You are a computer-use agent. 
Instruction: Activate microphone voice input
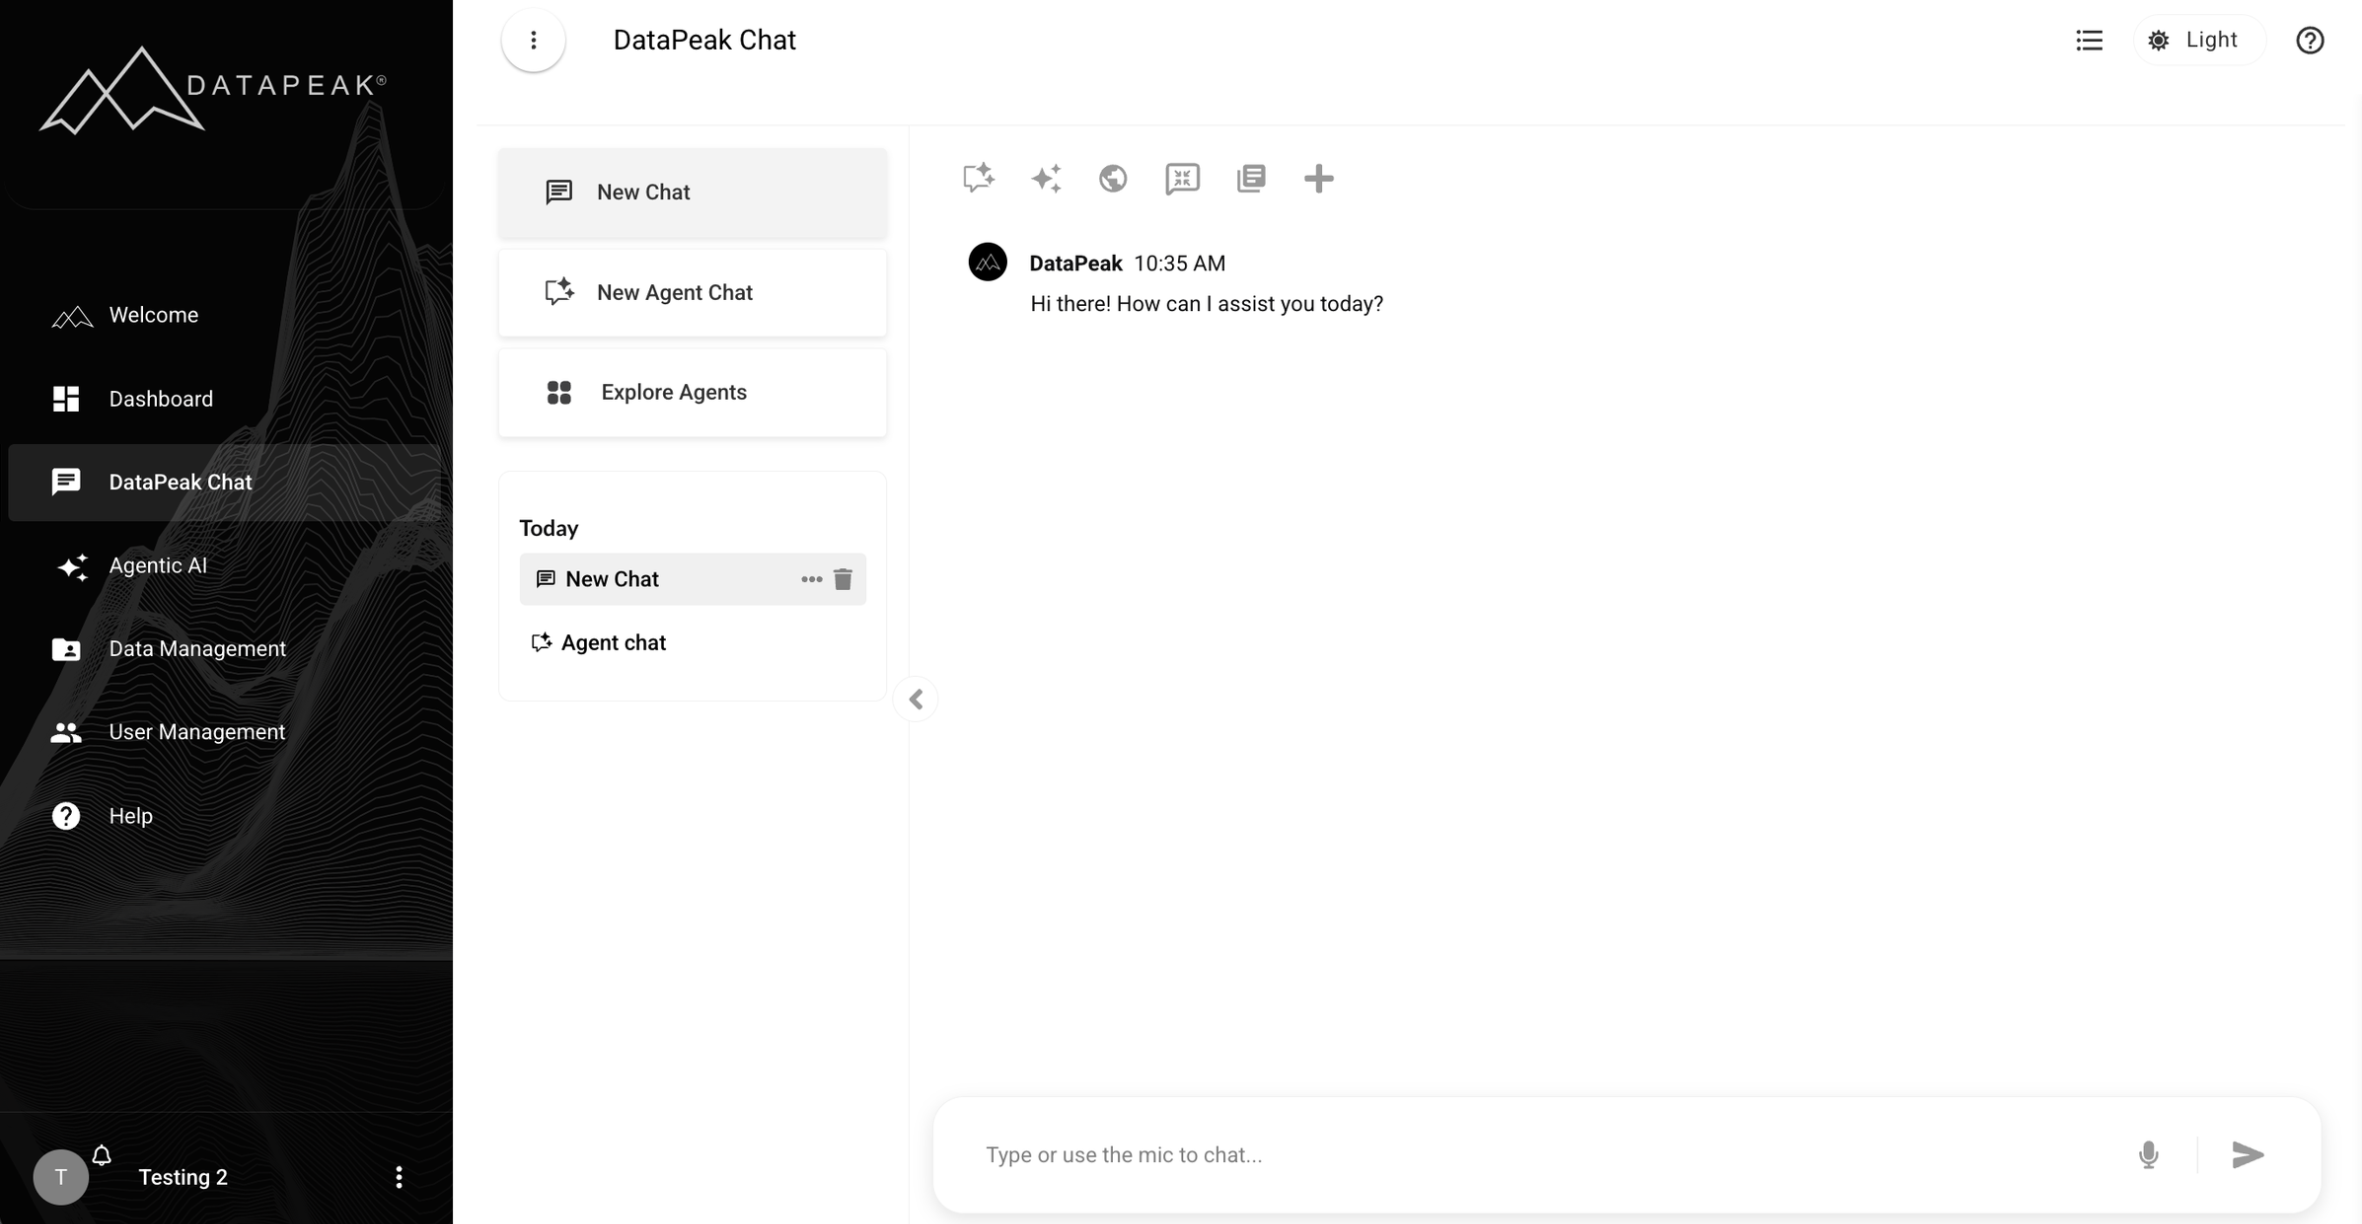click(2148, 1155)
